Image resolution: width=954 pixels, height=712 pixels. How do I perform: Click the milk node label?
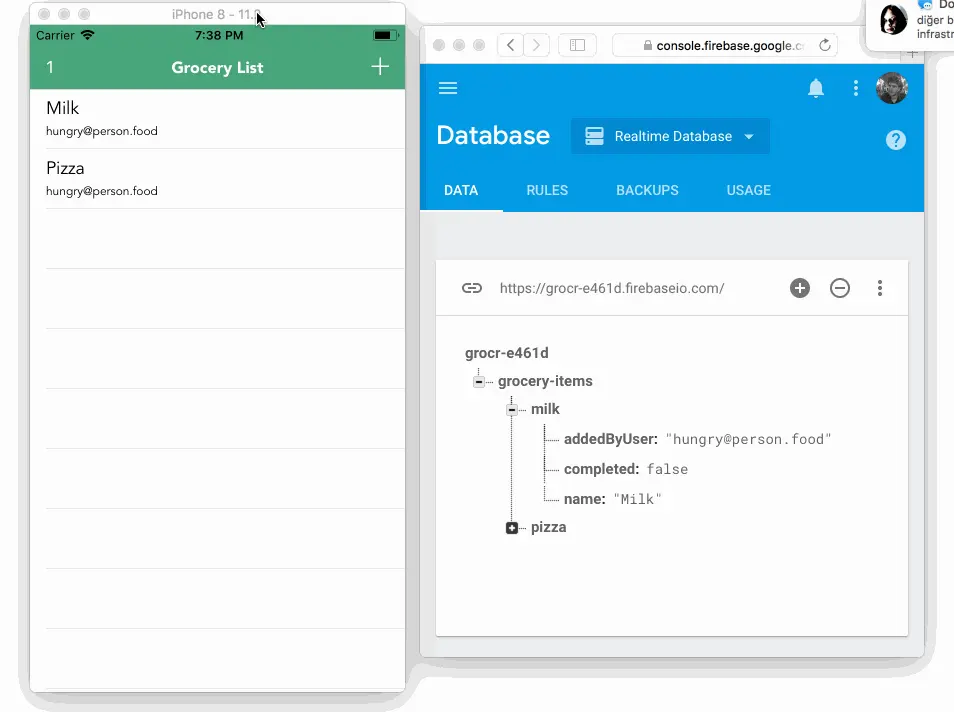pos(545,409)
